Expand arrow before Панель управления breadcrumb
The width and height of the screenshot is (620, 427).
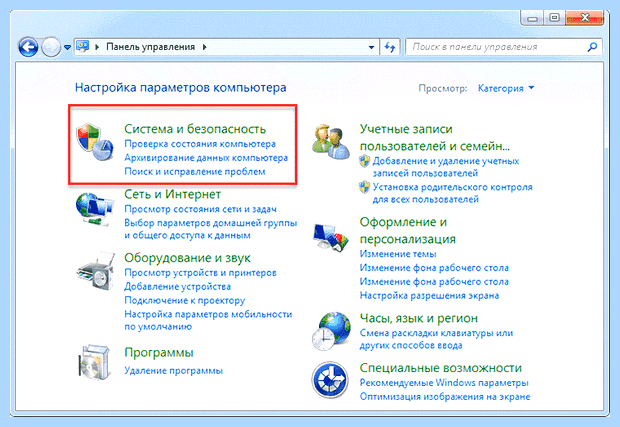[x=97, y=47]
